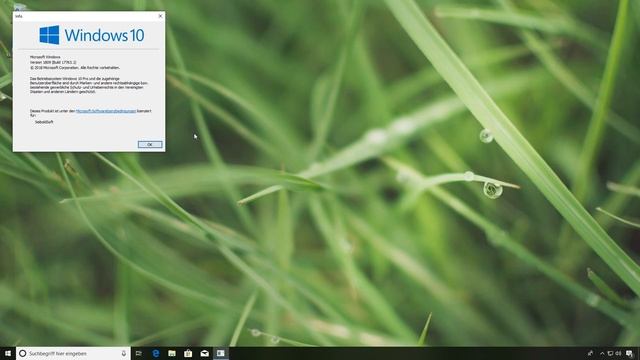Click OK in the Info dialog
This screenshot has height=360, width=640.
click(x=150, y=144)
